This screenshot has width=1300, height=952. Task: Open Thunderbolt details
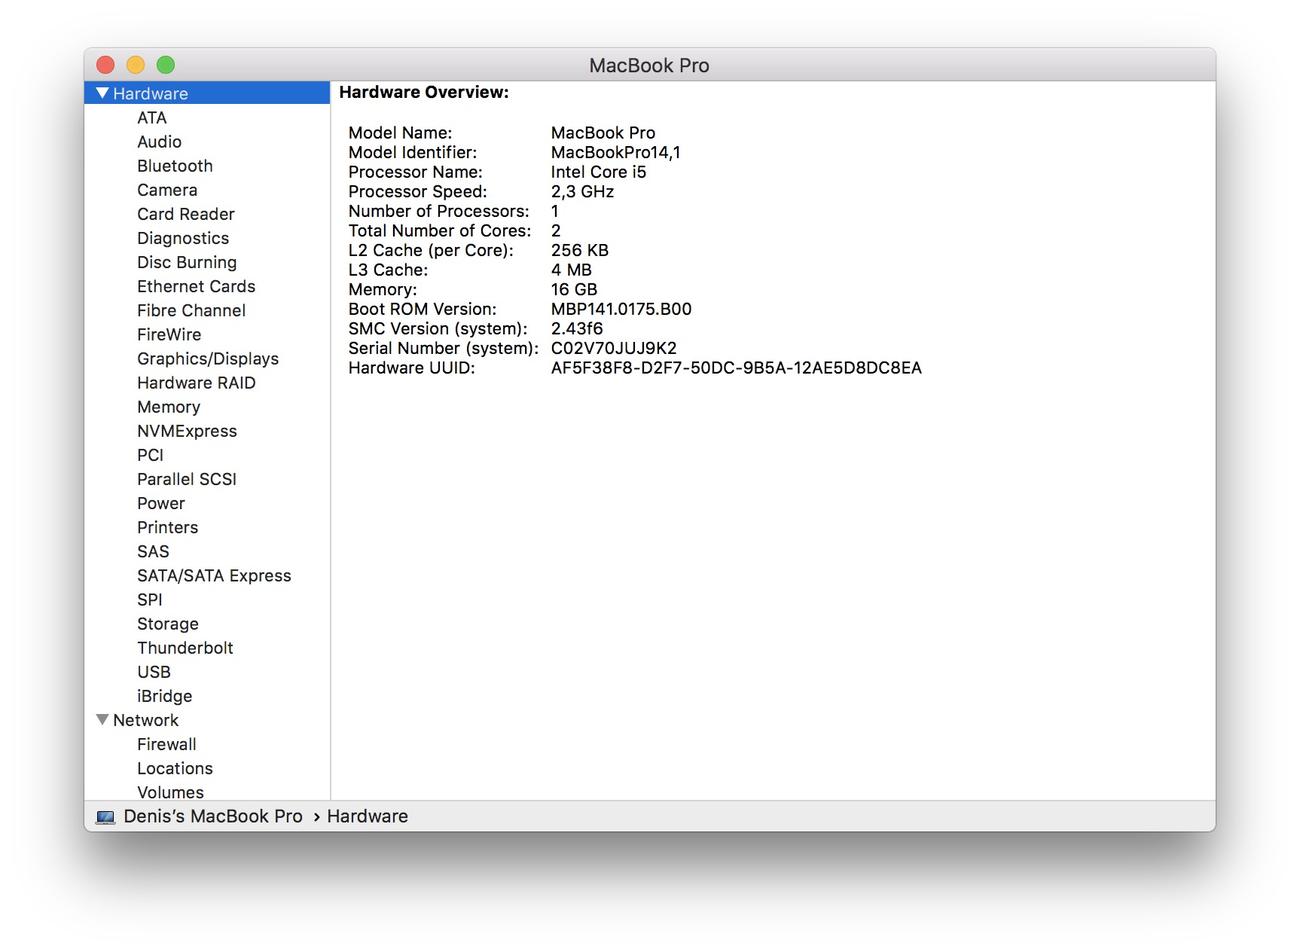point(185,648)
